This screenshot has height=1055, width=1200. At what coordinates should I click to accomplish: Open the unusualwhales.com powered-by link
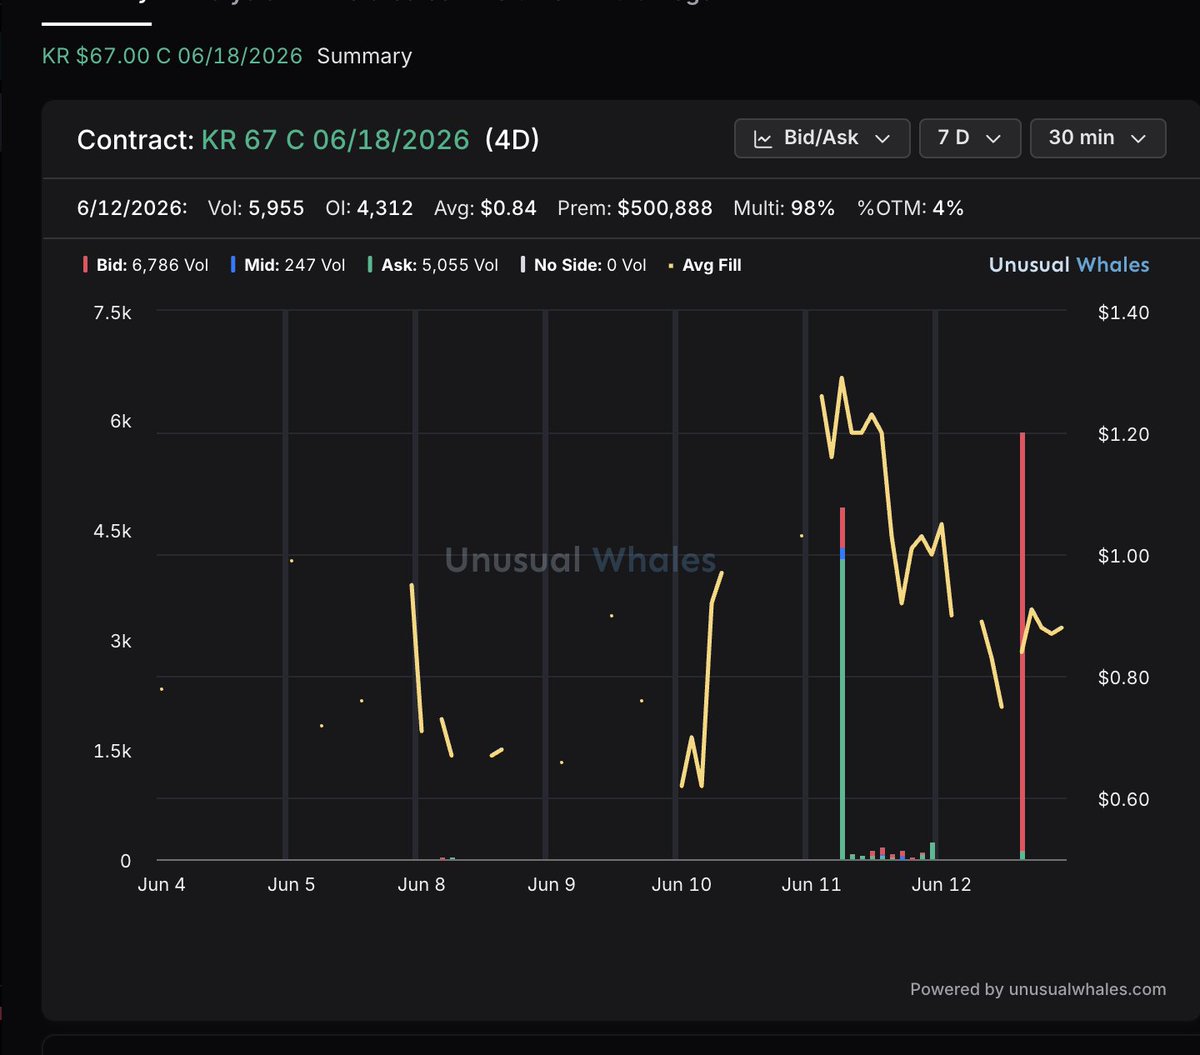tap(1088, 989)
